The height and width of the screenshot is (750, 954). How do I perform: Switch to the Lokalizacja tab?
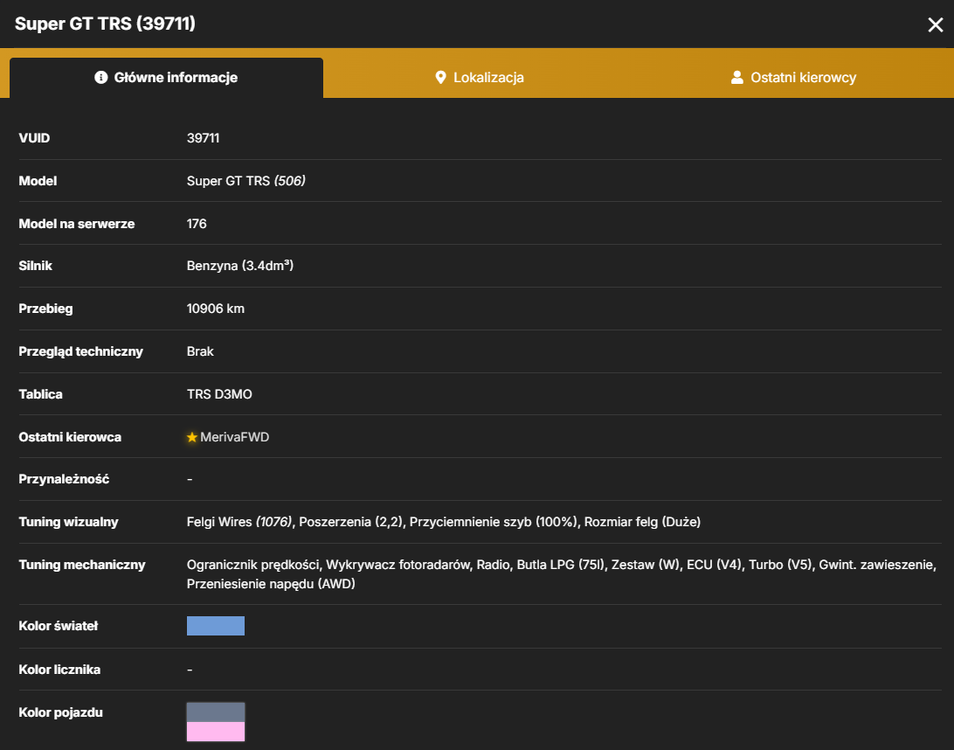click(479, 77)
